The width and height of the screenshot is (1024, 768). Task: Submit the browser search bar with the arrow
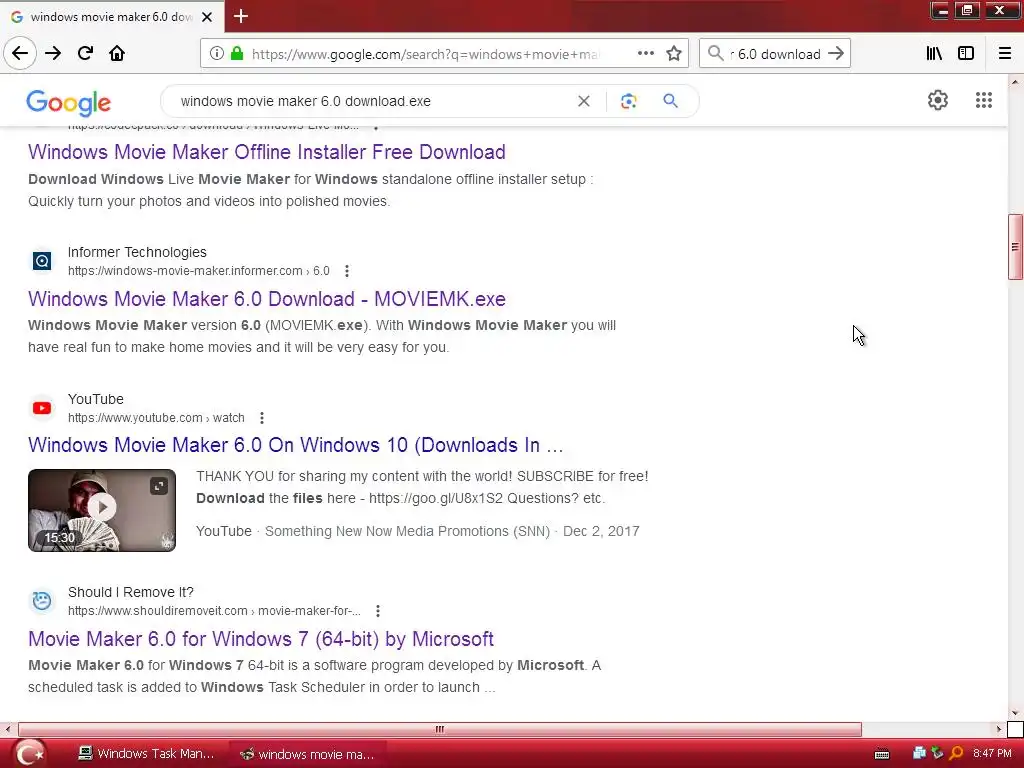[836, 54]
